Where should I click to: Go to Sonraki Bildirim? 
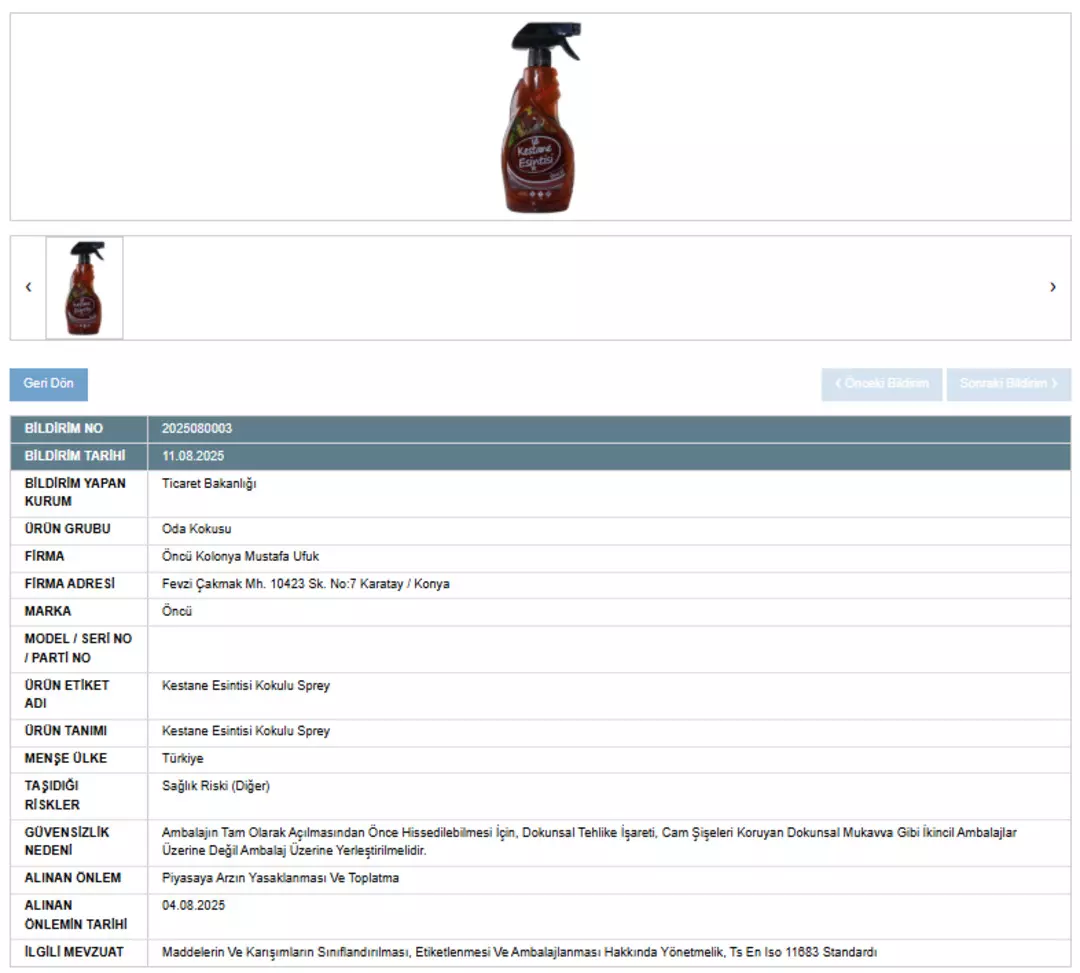click(x=1008, y=384)
